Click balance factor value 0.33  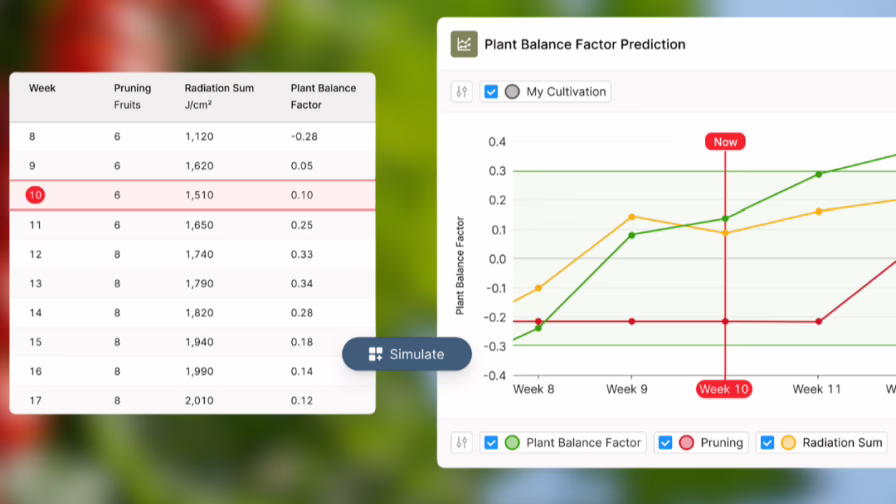click(x=302, y=254)
